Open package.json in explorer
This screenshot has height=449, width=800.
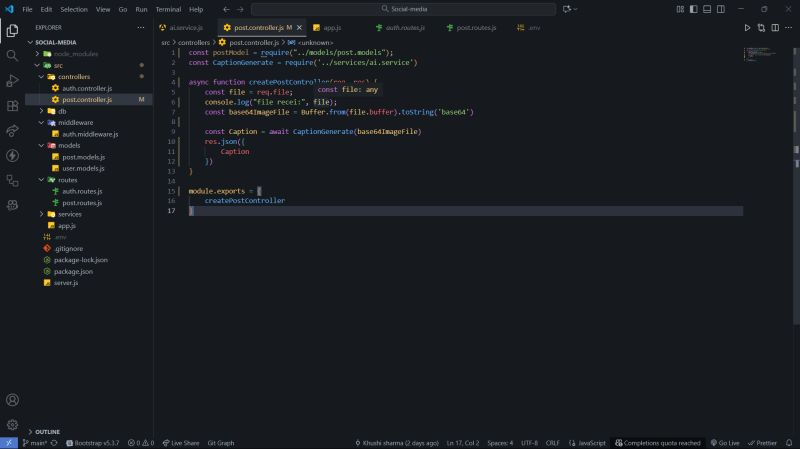click(73, 271)
